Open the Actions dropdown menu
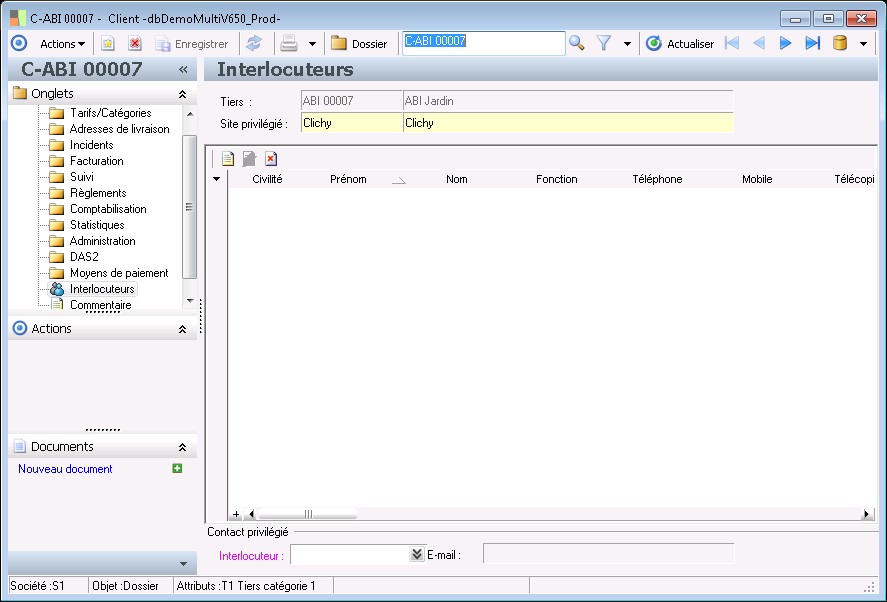Image resolution: width=887 pixels, height=602 pixels. tap(62, 44)
